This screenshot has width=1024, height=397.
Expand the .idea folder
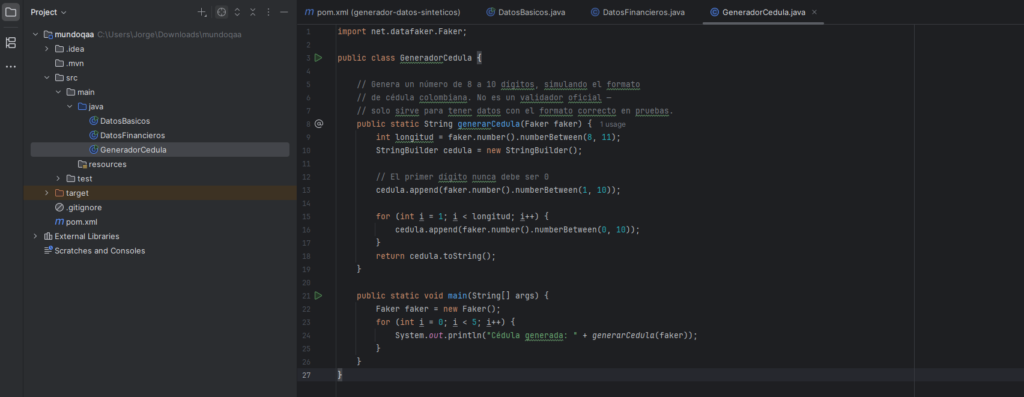[46, 49]
